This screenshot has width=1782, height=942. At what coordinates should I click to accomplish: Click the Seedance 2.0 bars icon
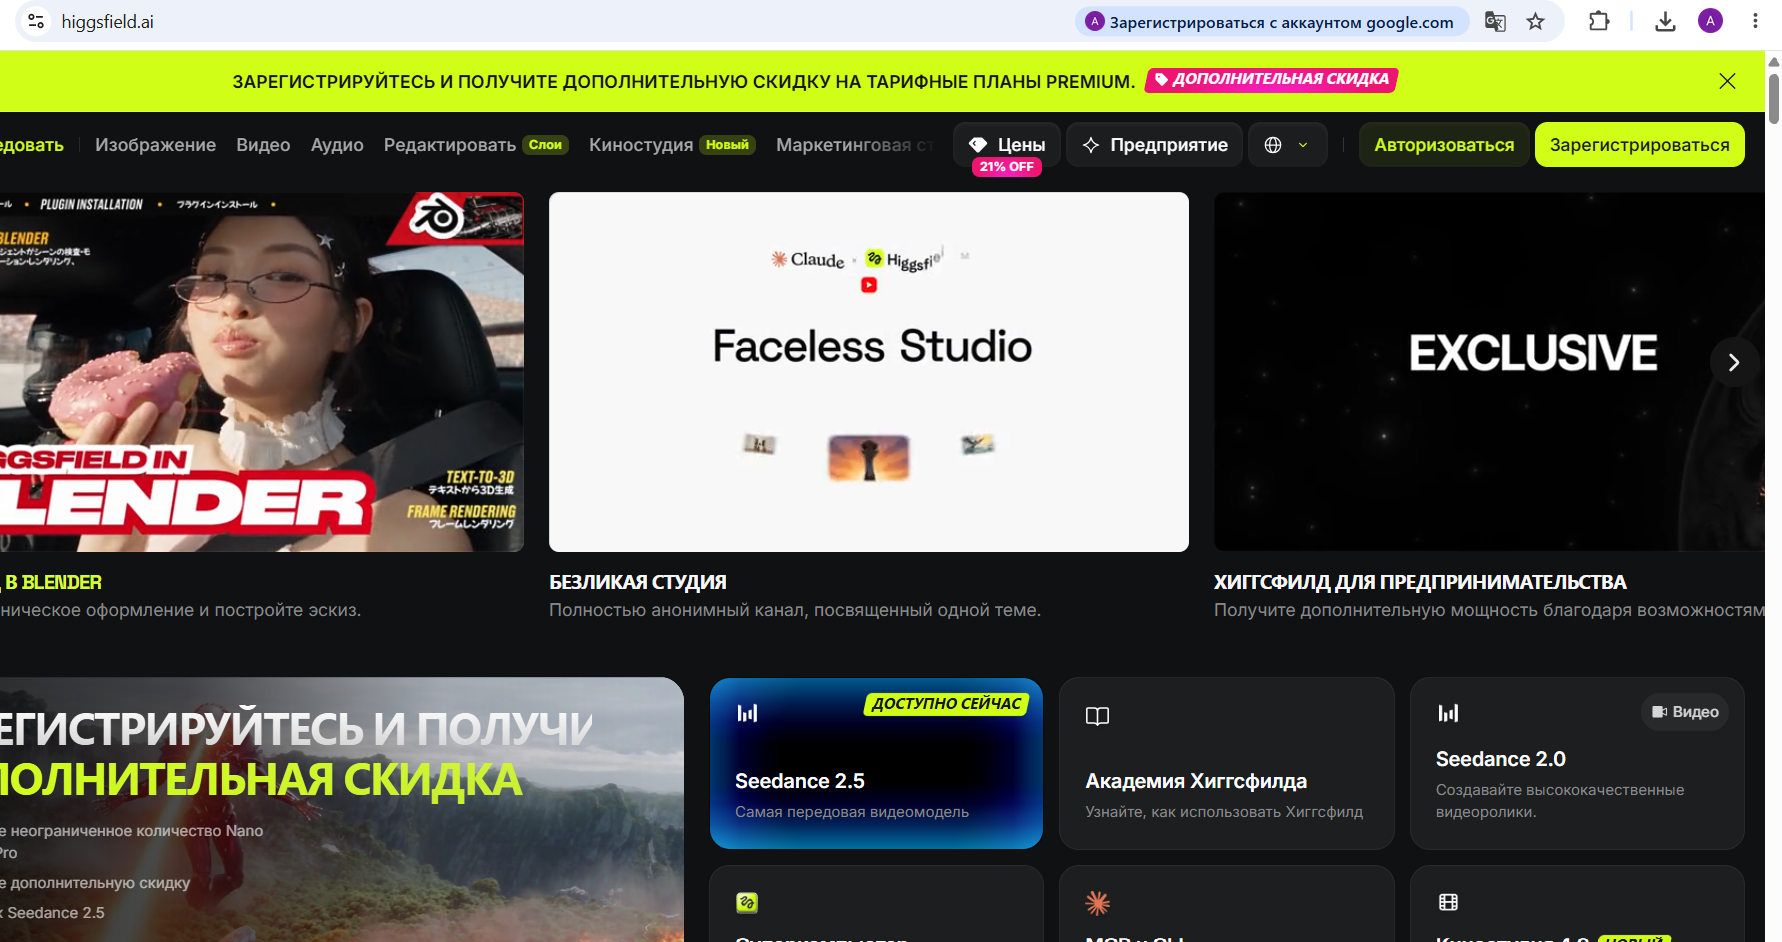[1448, 713]
